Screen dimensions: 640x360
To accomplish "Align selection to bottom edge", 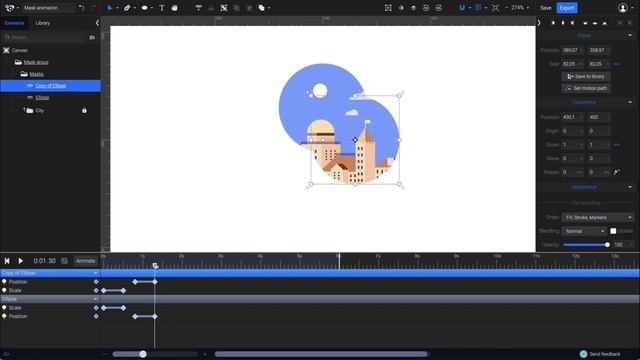I will pos(604,23).
